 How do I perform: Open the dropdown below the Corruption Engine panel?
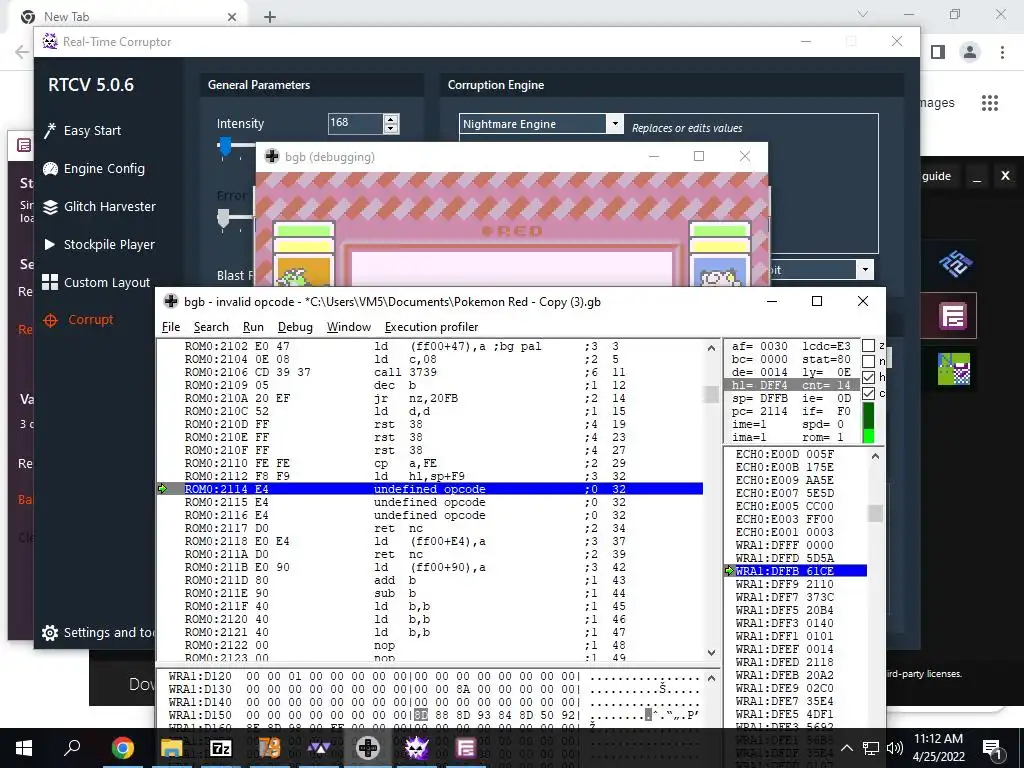(865, 270)
